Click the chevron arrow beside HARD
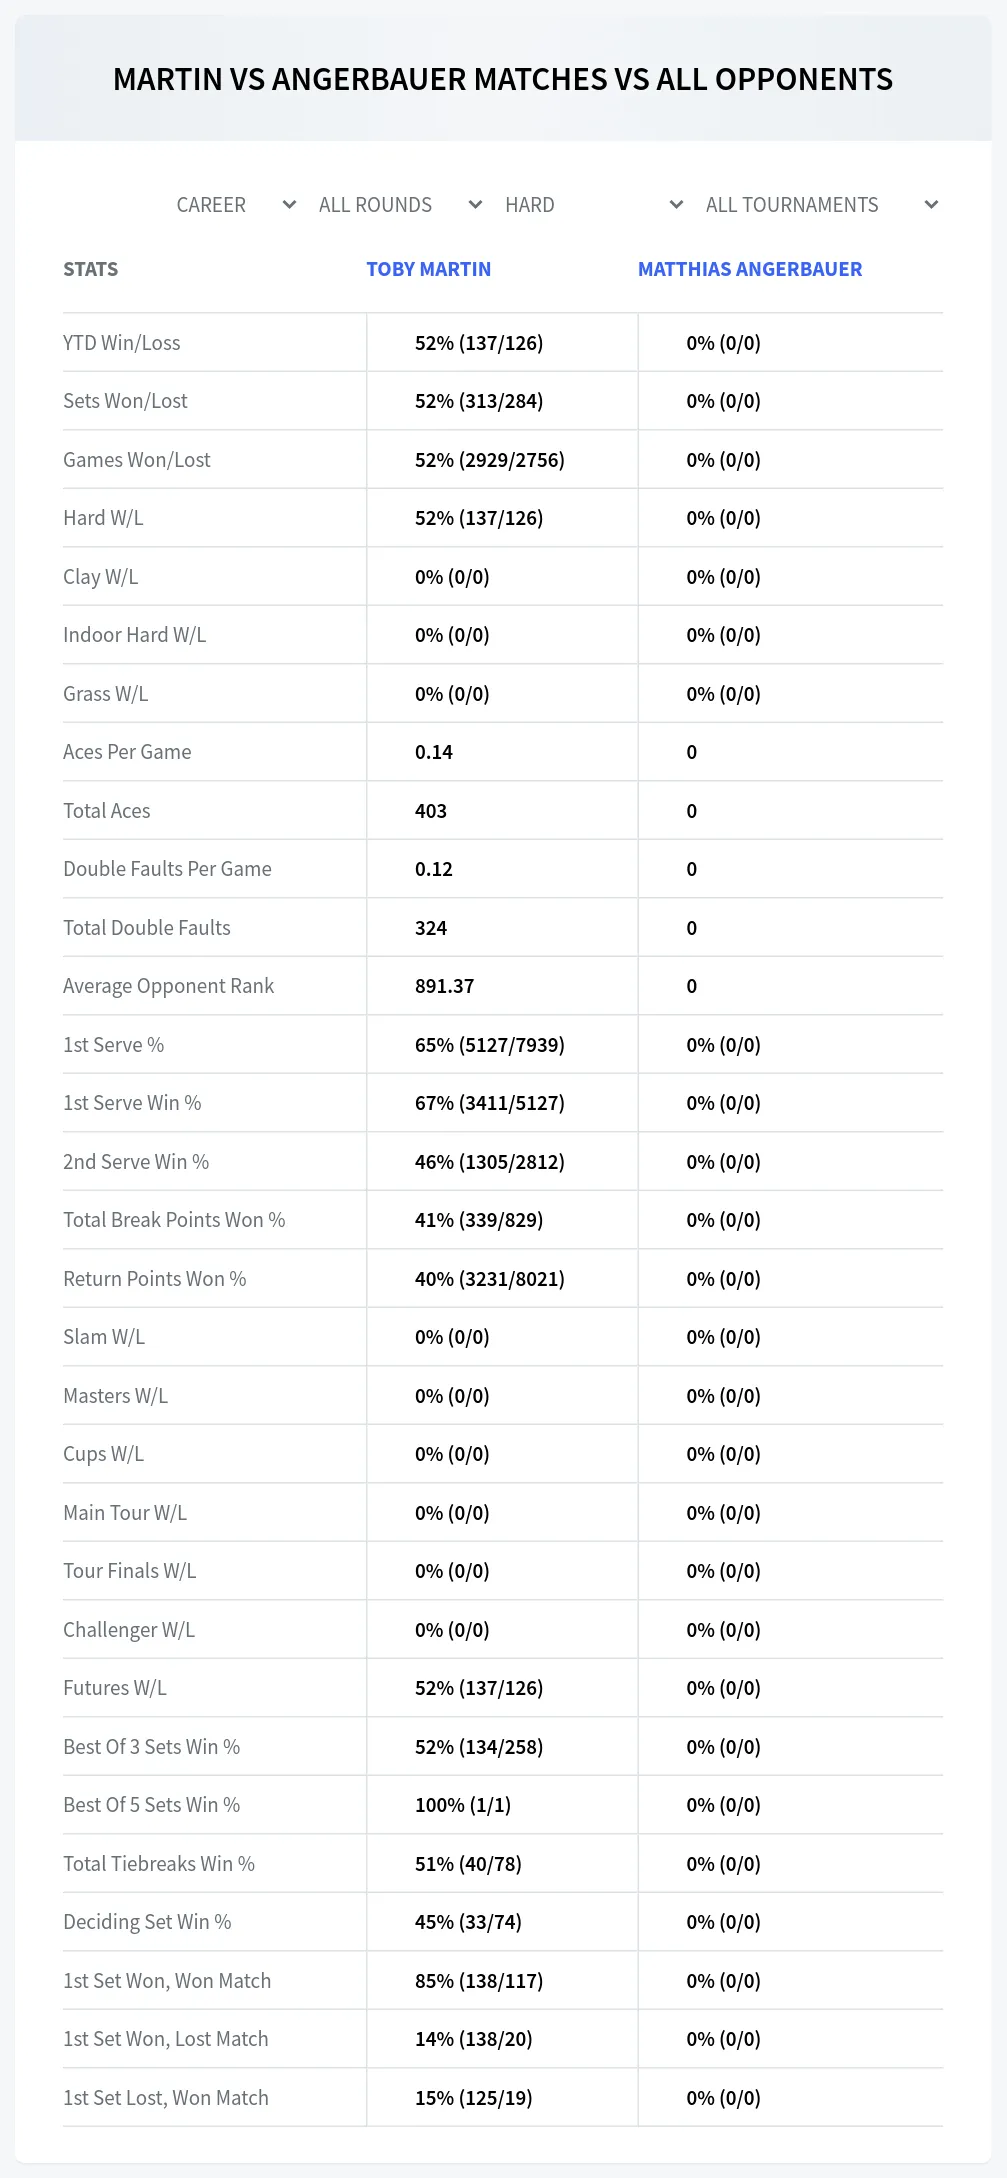 click(x=676, y=205)
